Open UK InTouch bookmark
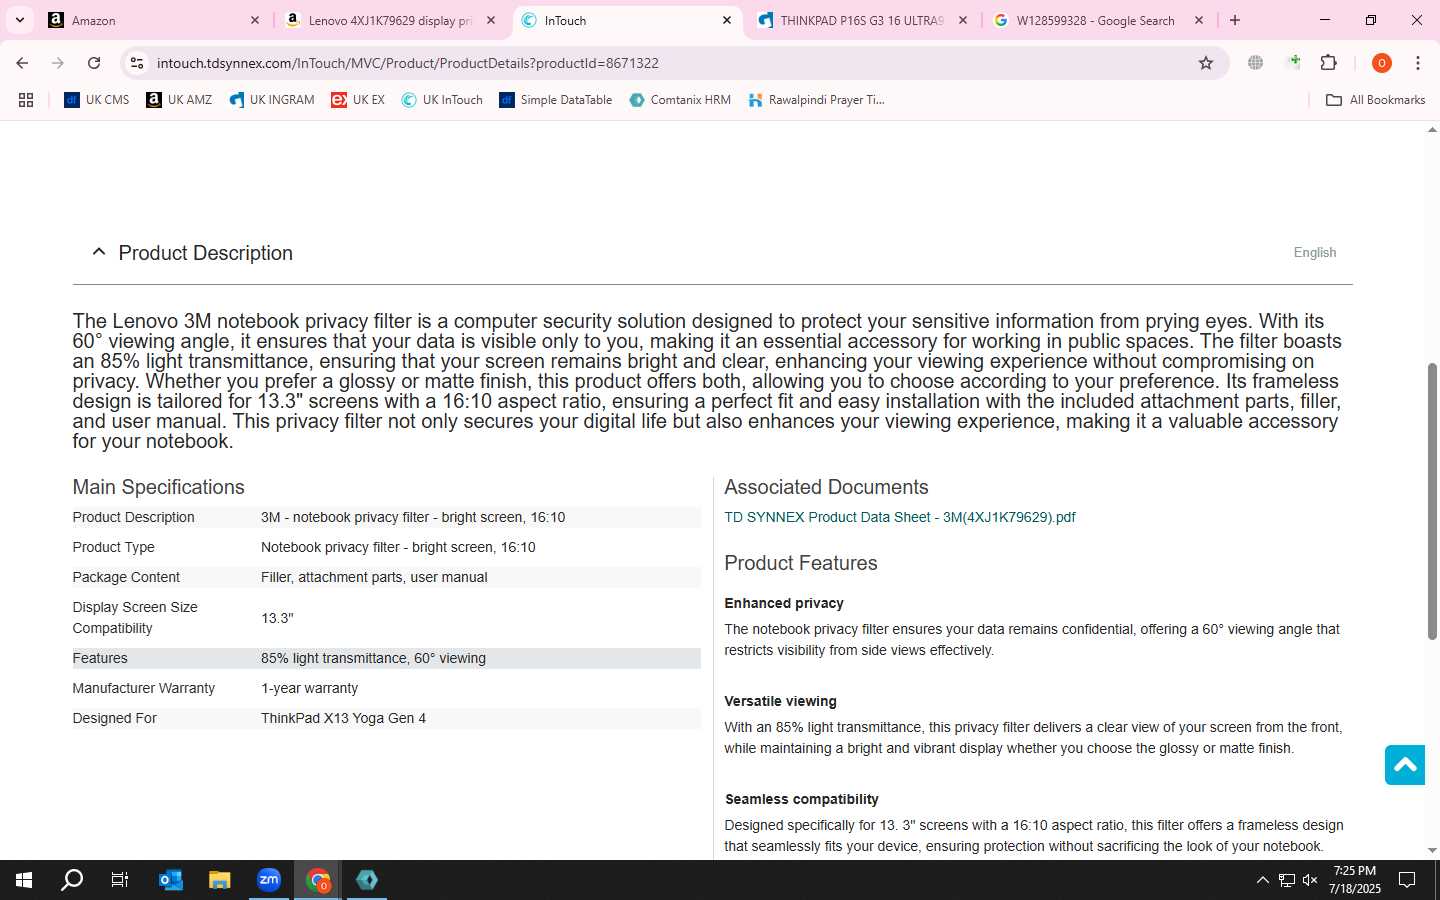 442,100
